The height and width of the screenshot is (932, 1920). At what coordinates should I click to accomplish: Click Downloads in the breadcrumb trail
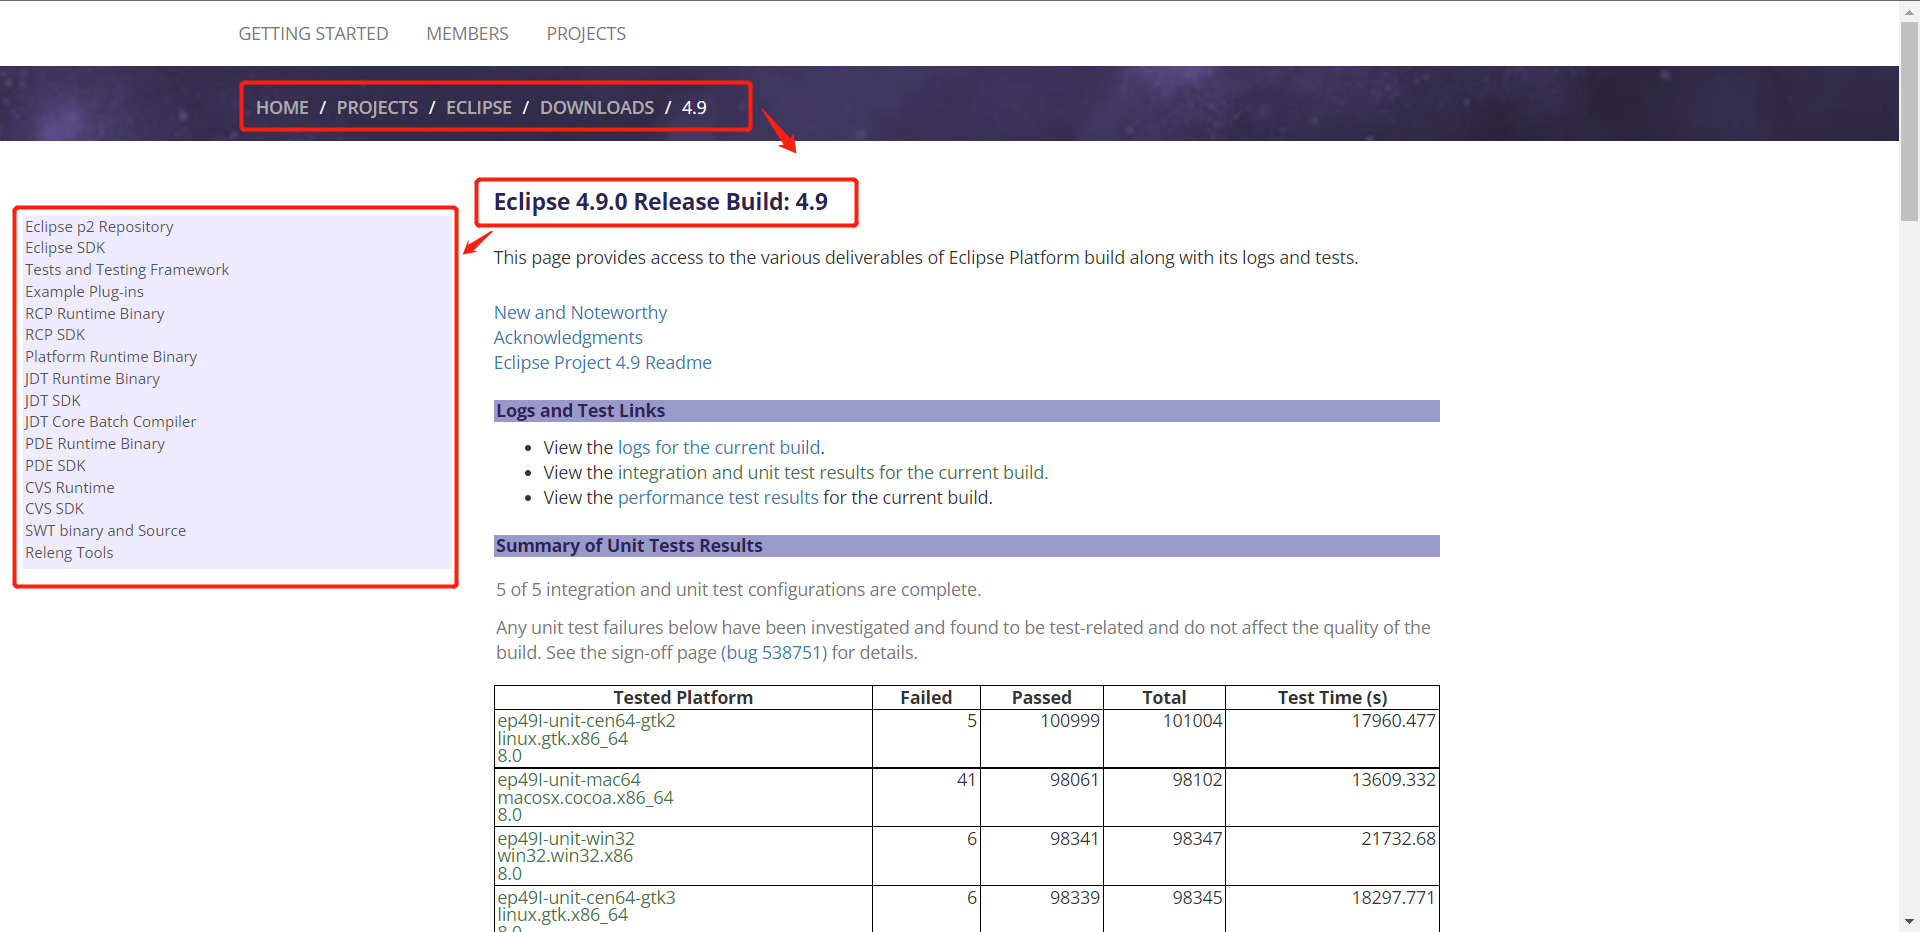point(597,107)
